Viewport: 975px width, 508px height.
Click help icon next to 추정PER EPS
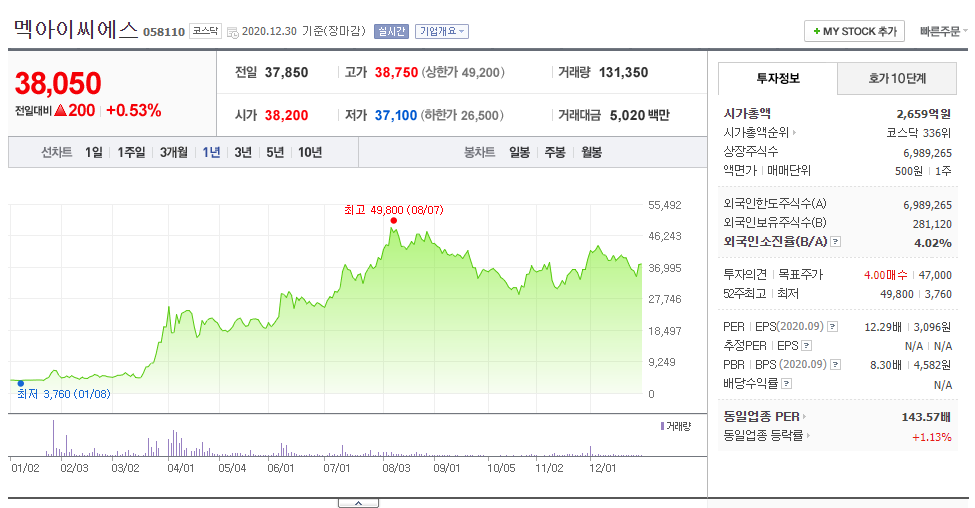806,346
